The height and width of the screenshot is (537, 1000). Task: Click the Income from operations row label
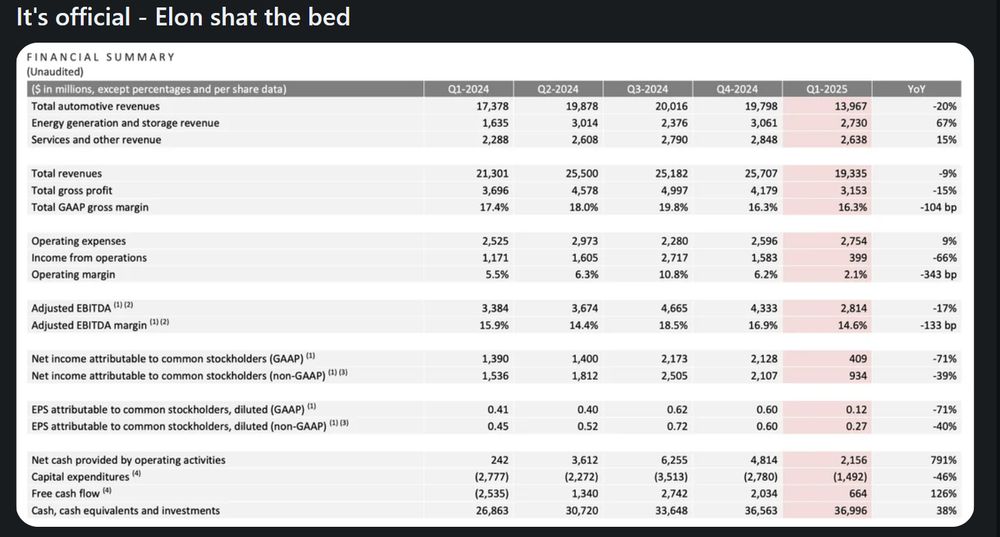pos(89,258)
